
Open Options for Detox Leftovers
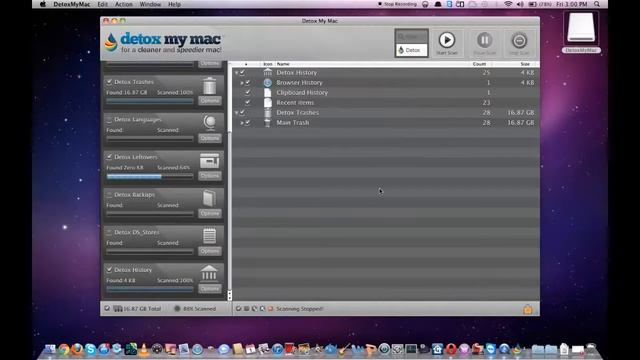click(210, 176)
